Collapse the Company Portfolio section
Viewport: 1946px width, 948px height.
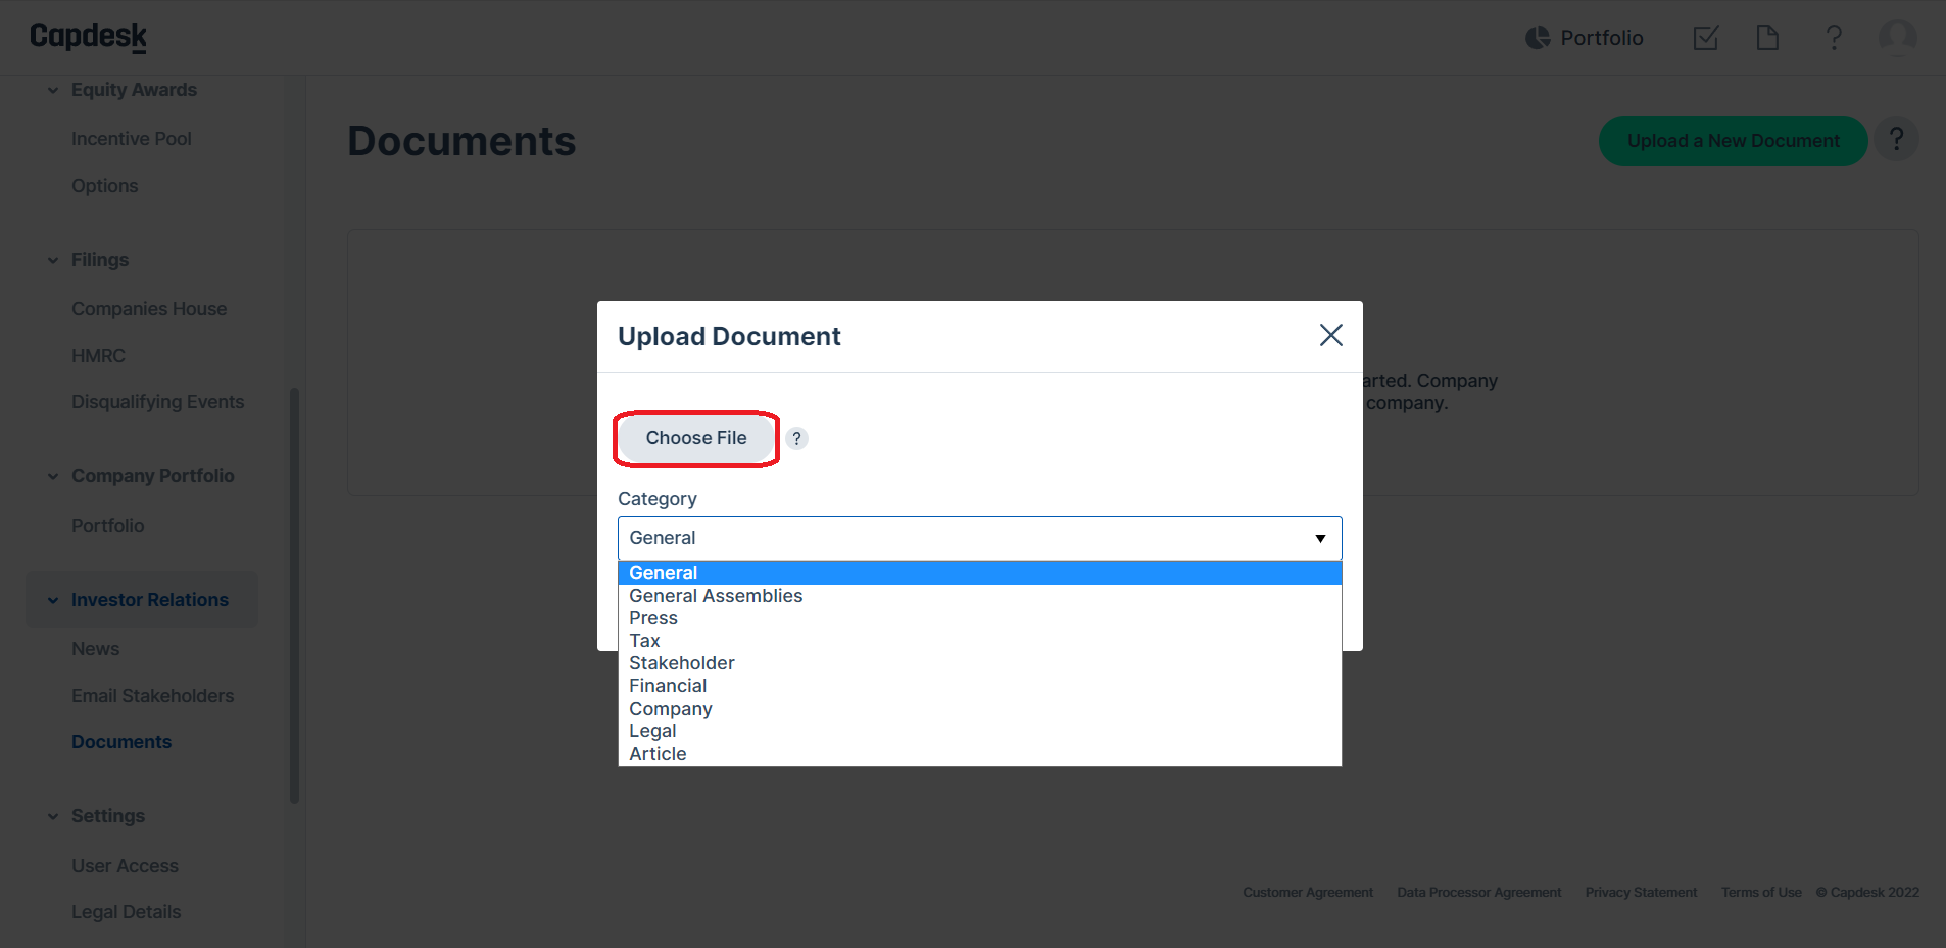[x=53, y=476]
